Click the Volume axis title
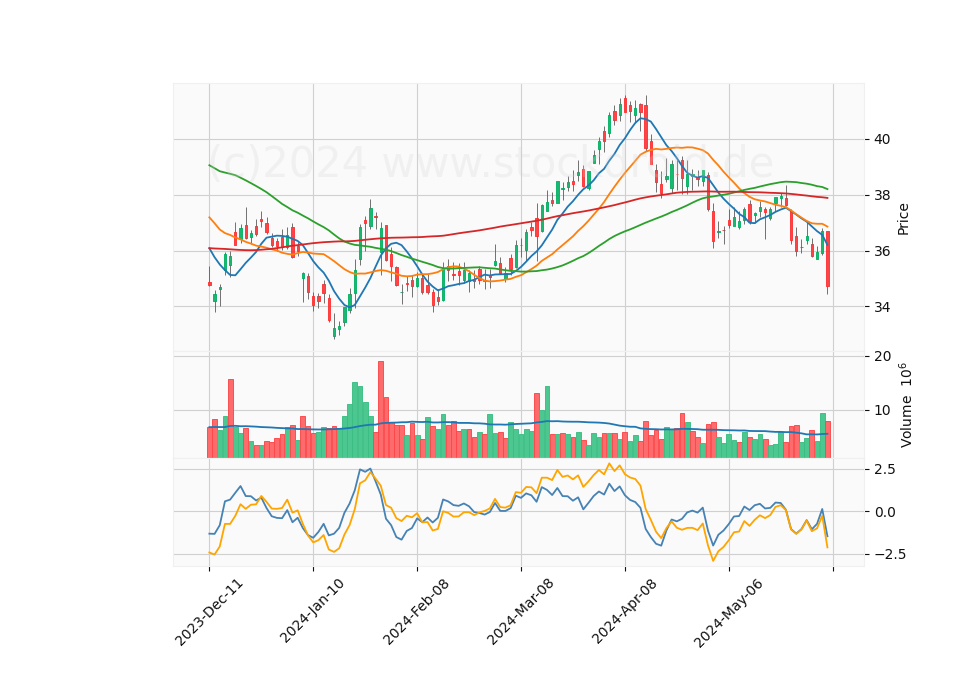This screenshot has height=690, width=960. tap(905, 405)
